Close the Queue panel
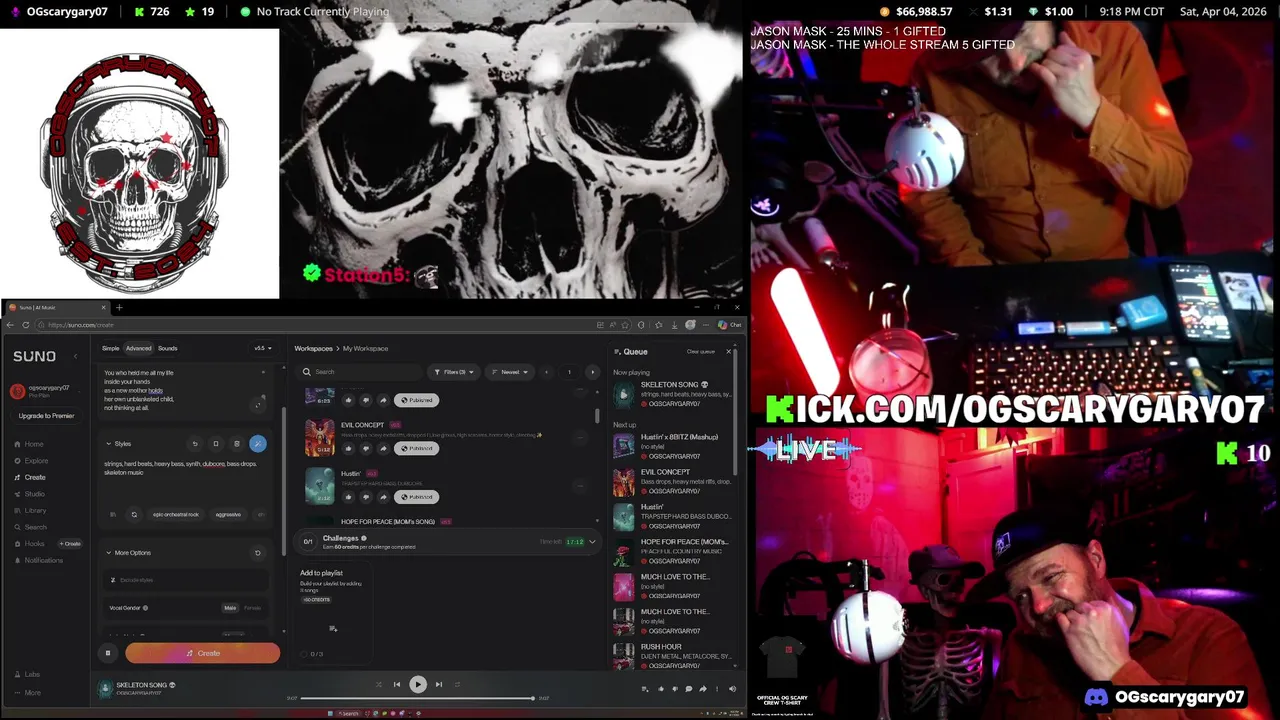1280x720 pixels. (x=728, y=352)
